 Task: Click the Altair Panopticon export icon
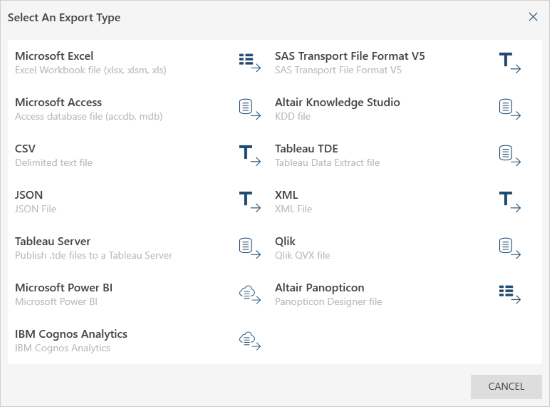(510, 294)
